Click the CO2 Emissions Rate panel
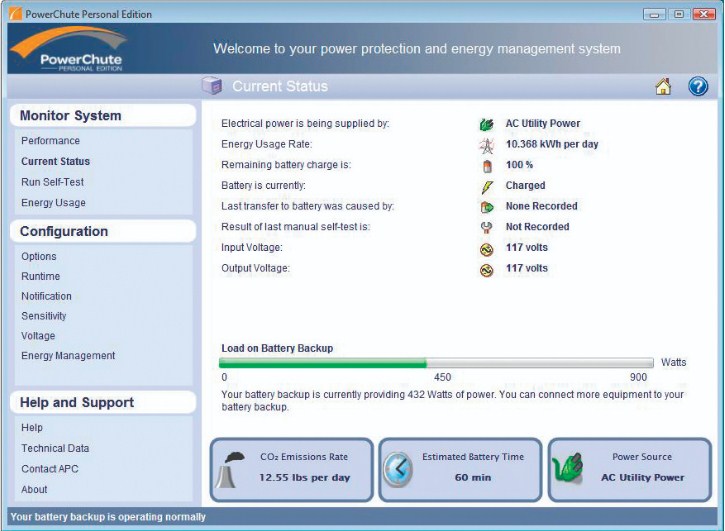 coord(292,470)
